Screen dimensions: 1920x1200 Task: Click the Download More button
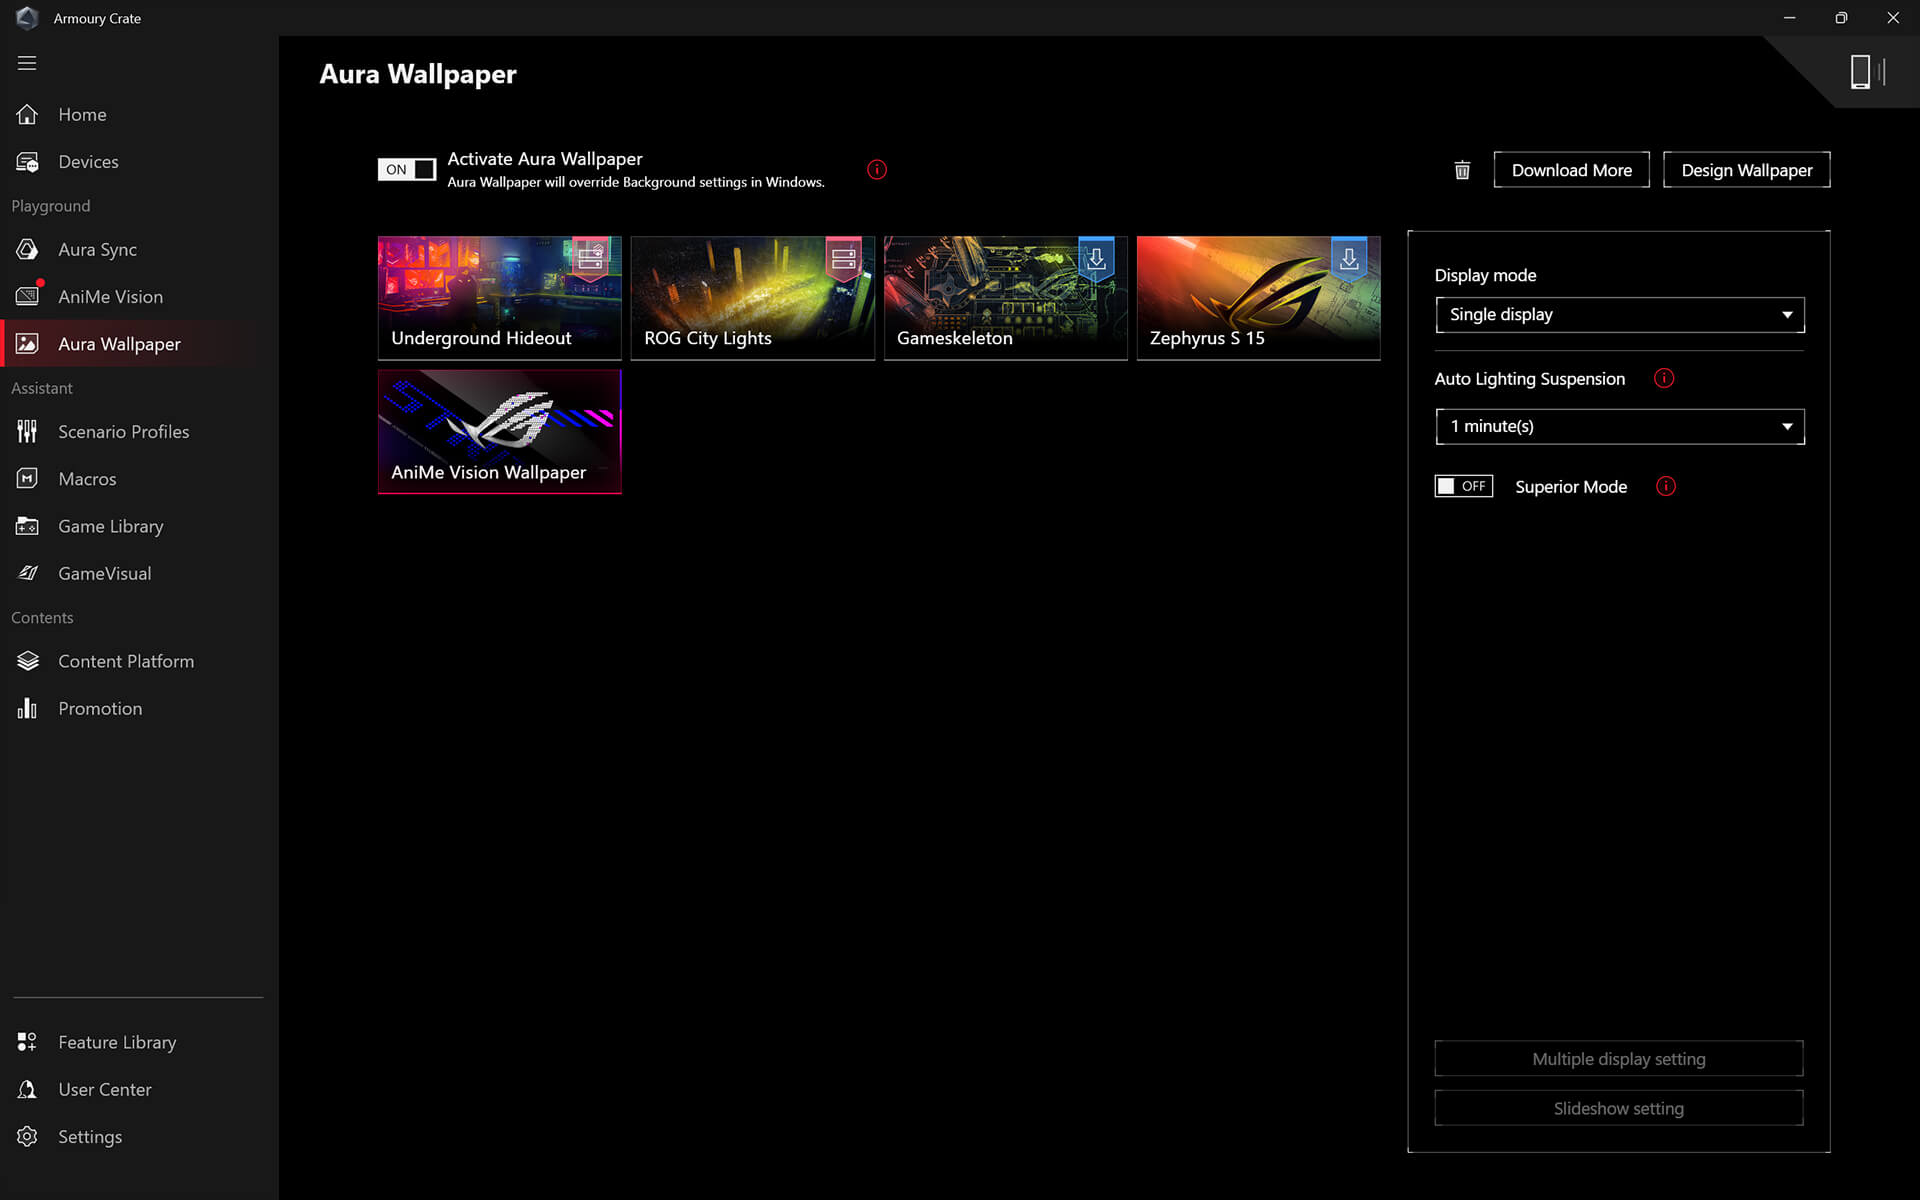[x=1572, y=170]
